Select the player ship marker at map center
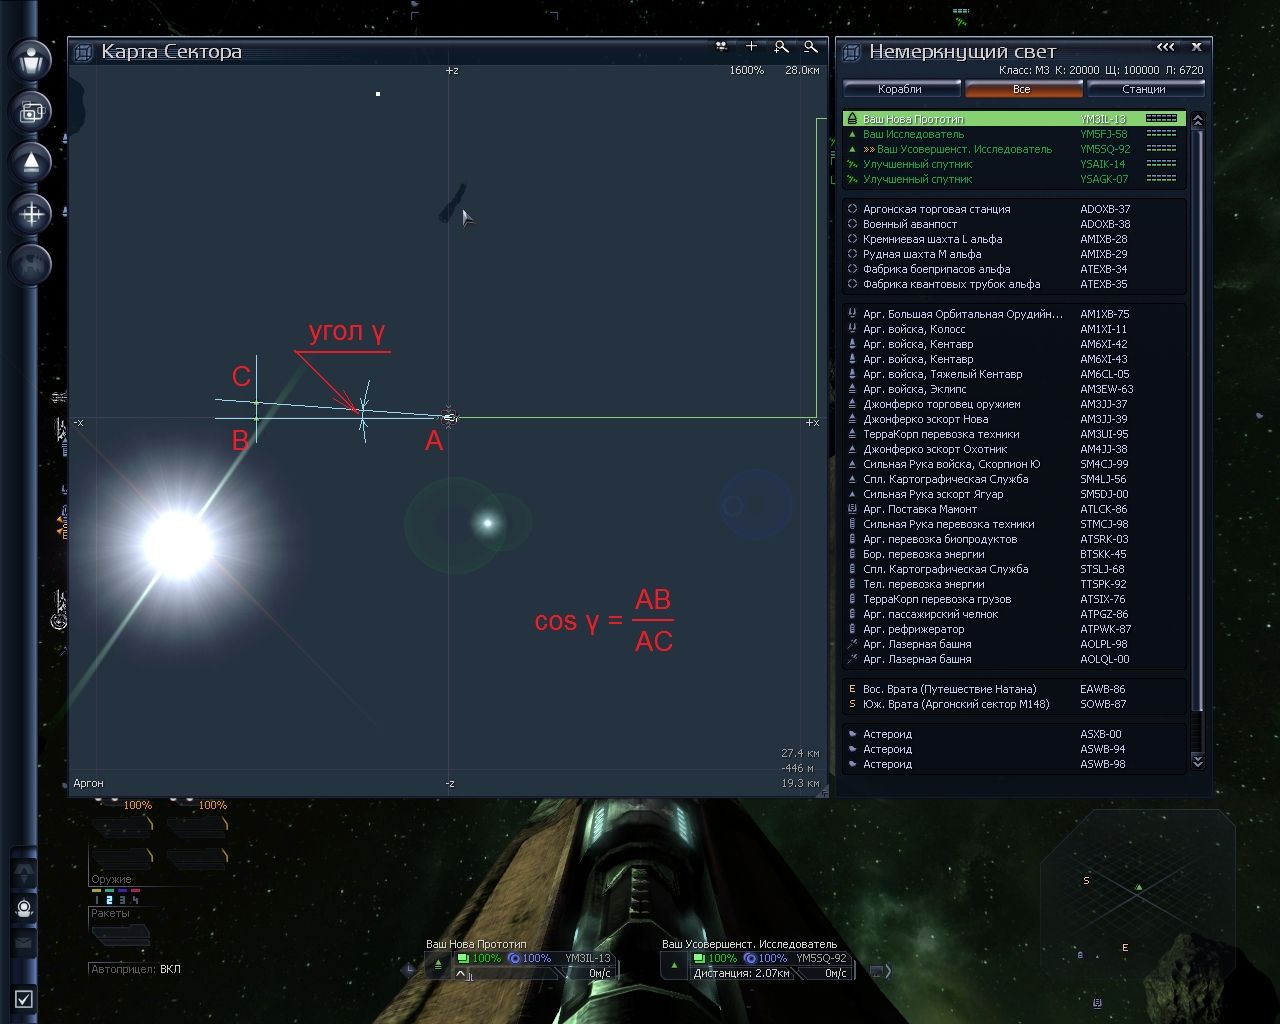Viewport: 1280px width, 1024px height. click(x=450, y=418)
